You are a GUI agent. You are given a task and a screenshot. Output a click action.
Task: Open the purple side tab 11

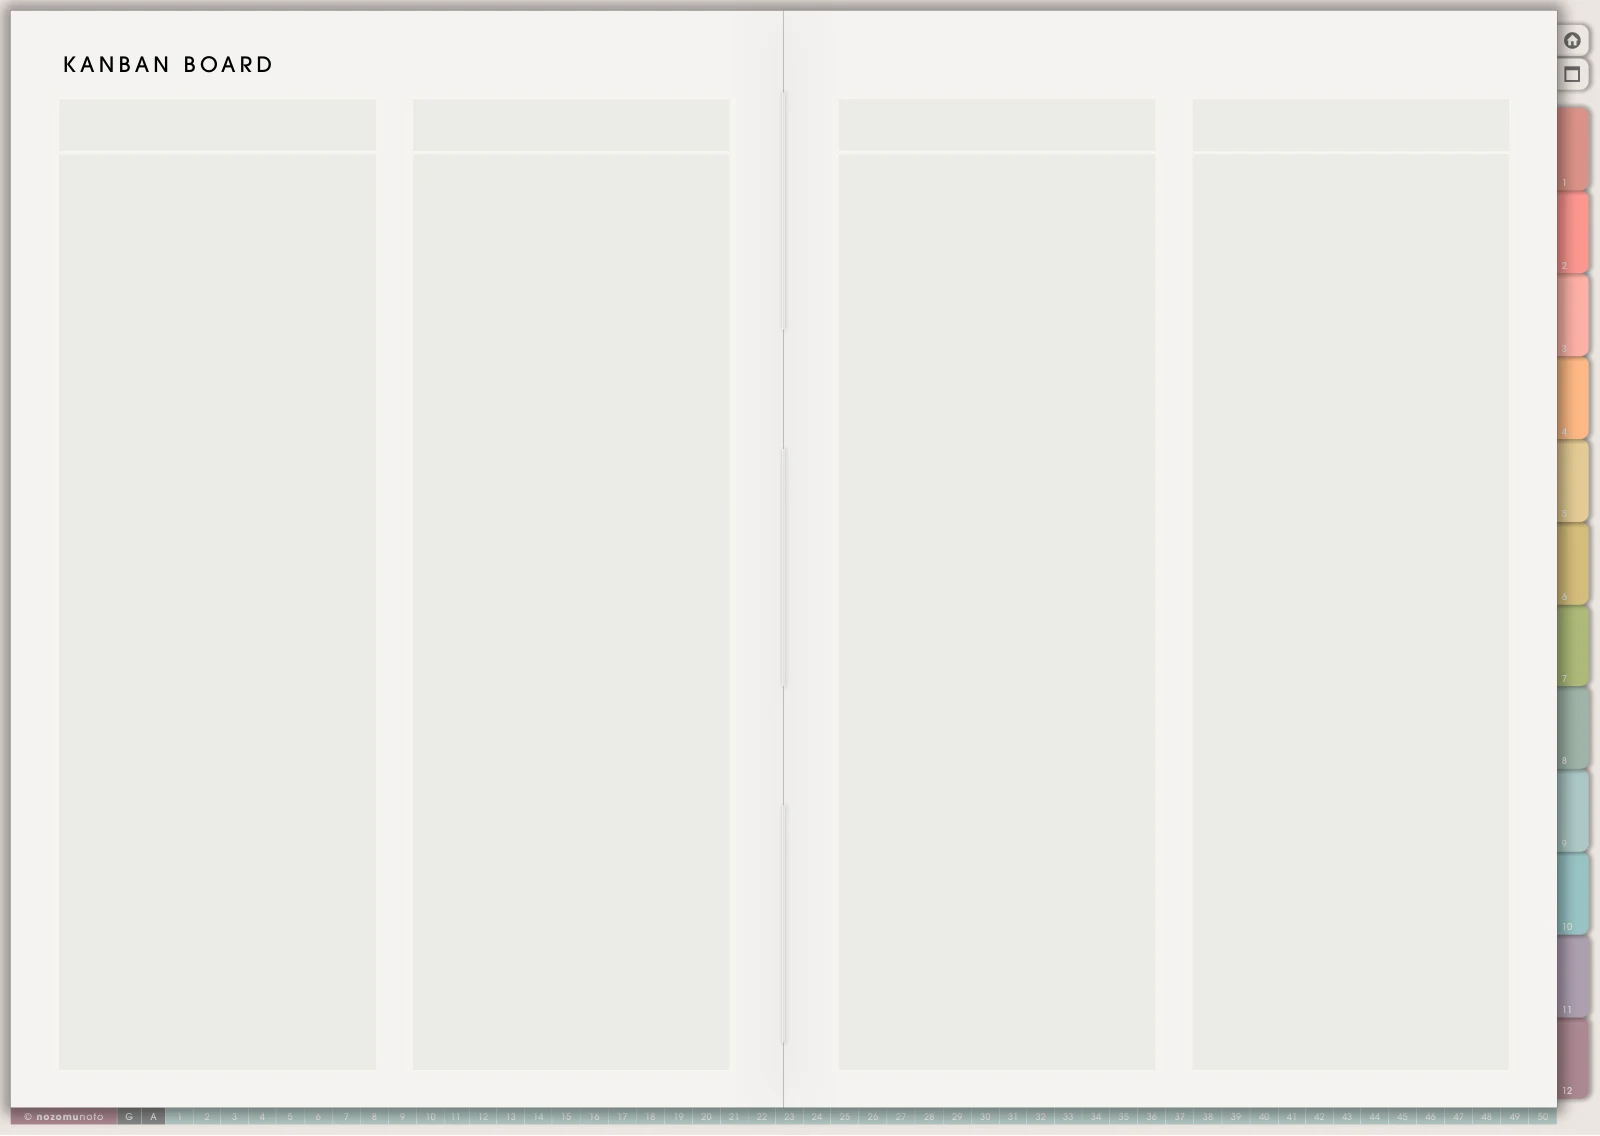pyautogui.click(x=1573, y=977)
